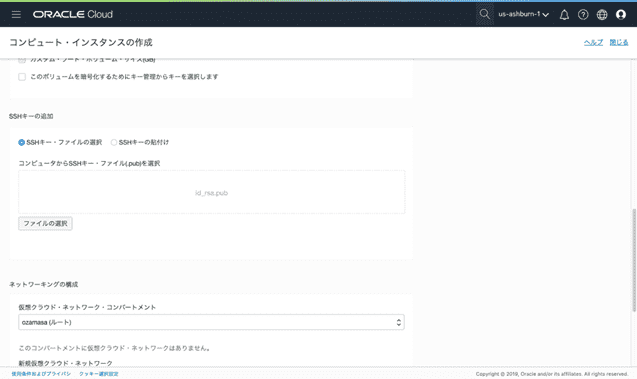
Task: Click the コンピュート・インスタンスの作成 page title
Action: [x=81, y=42]
